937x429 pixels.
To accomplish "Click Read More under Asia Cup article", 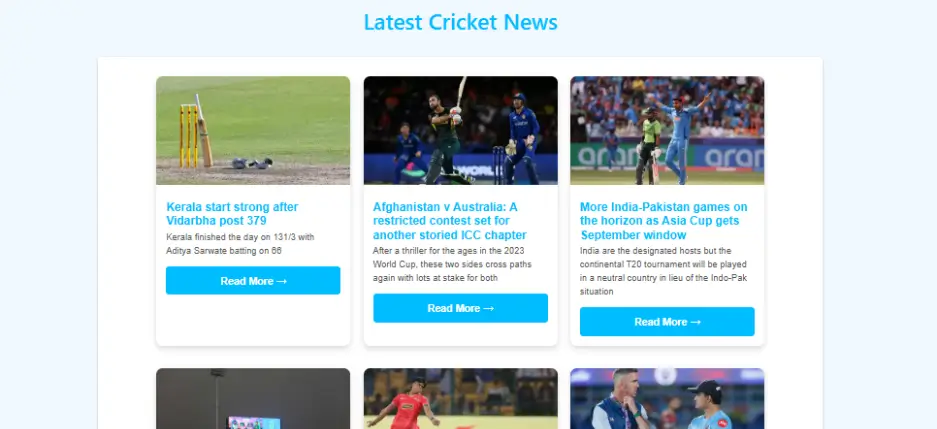I will point(667,322).
